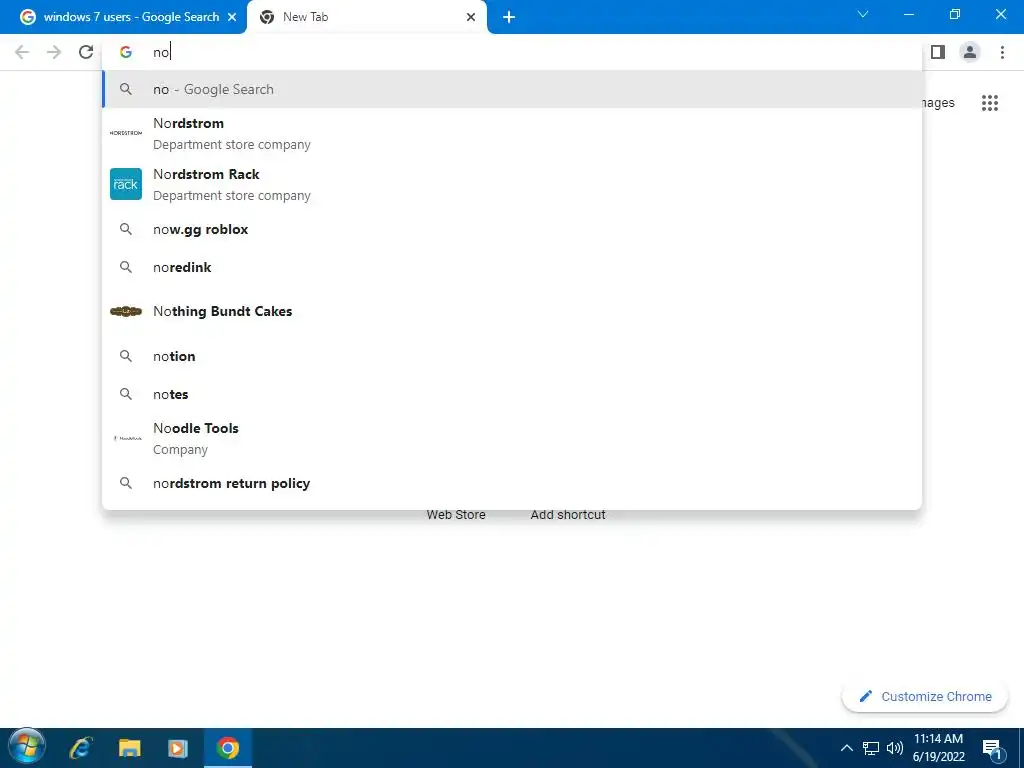The image size is (1024, 768).
Task: Click the forward navigation arrow
Action: click(x=54, y=52)
